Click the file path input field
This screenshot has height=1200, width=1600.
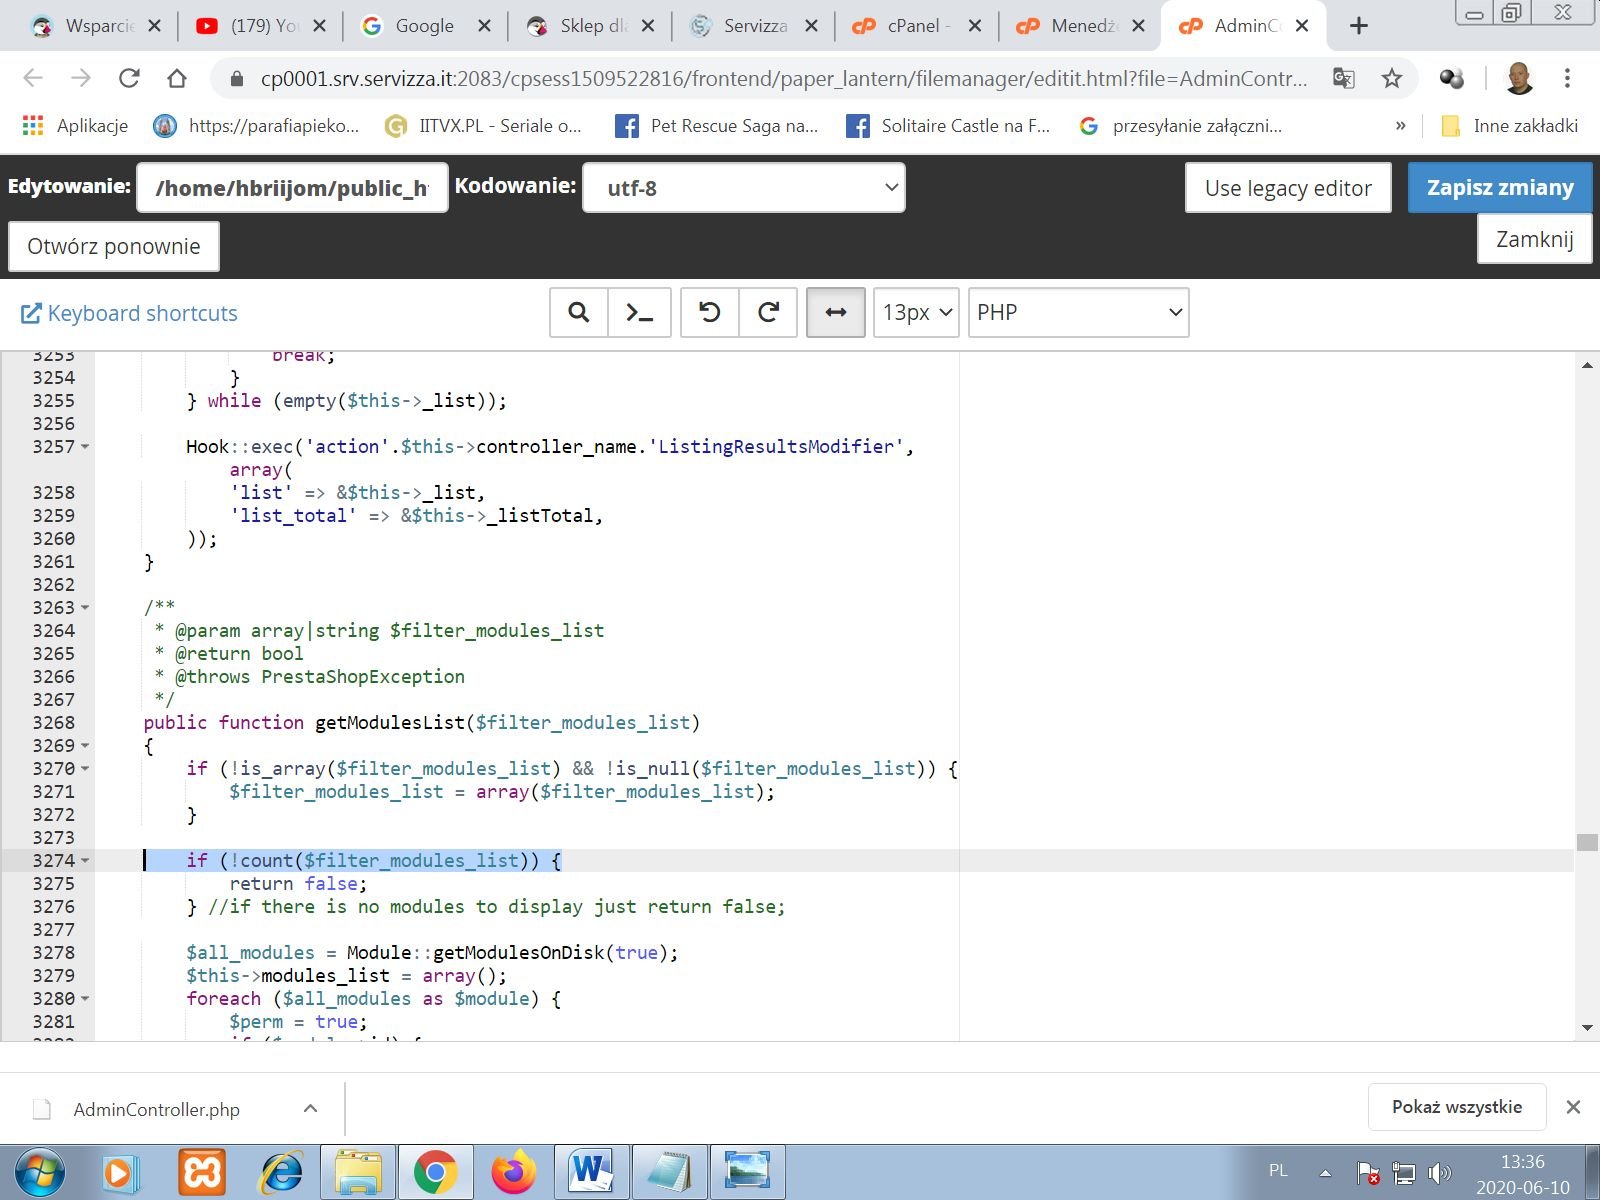(292, 188)
